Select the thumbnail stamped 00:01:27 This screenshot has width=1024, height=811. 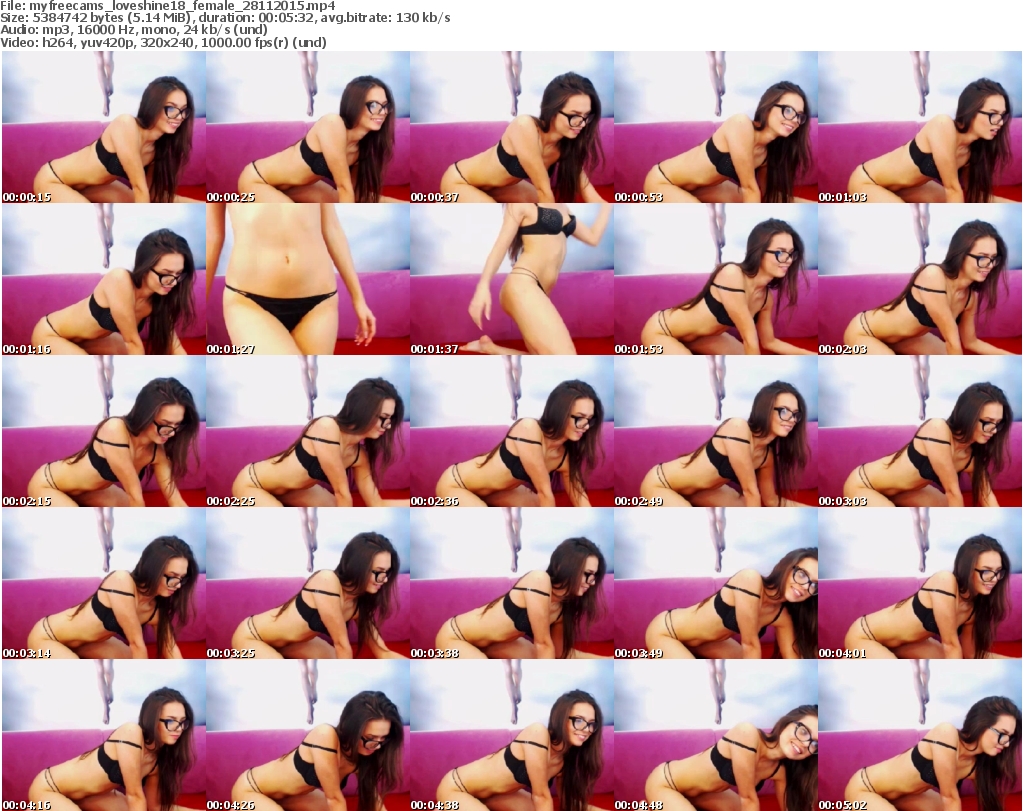308,279
